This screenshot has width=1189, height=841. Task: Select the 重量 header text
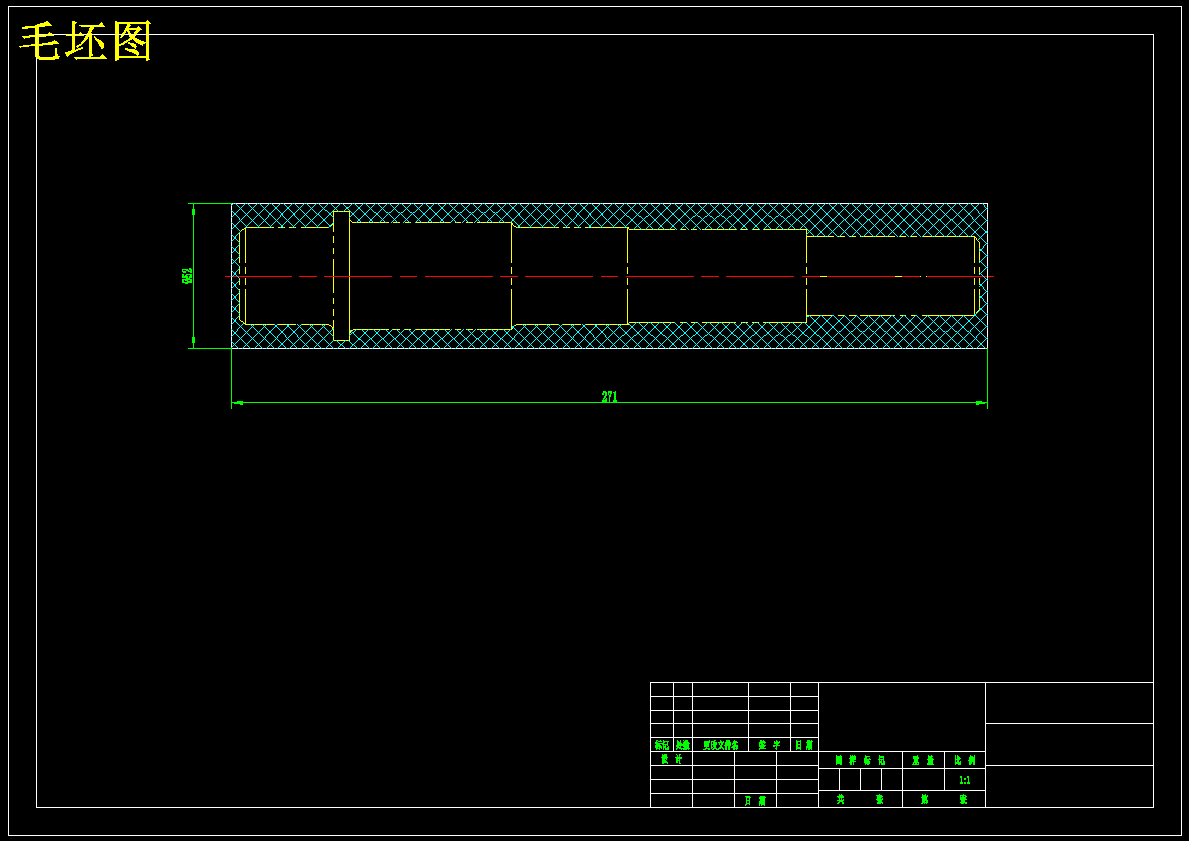923,760
